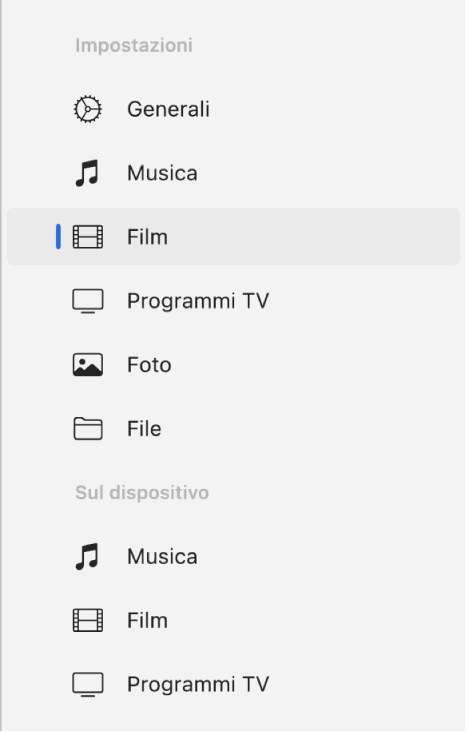466x732 pixels.
Task: Show Programmi TV under Sul dispositivo
Action: click(233, 685)
